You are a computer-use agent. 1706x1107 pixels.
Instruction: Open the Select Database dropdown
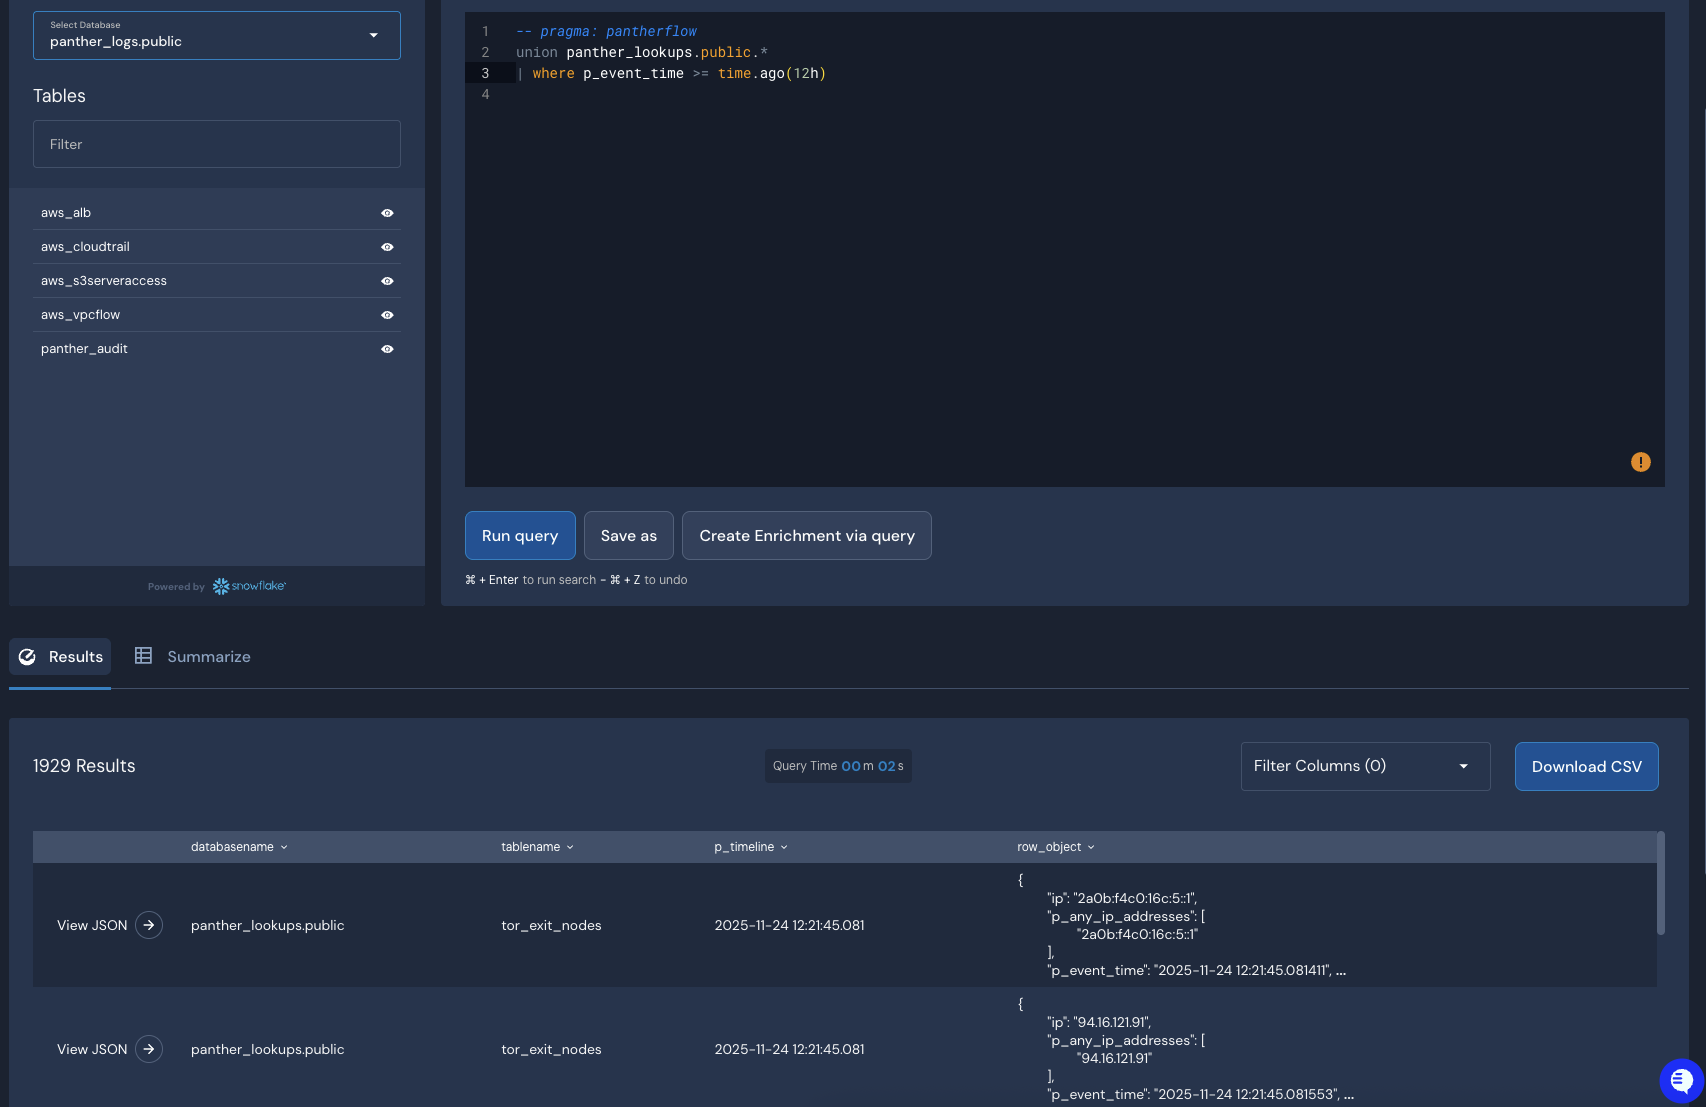point(216,36)
